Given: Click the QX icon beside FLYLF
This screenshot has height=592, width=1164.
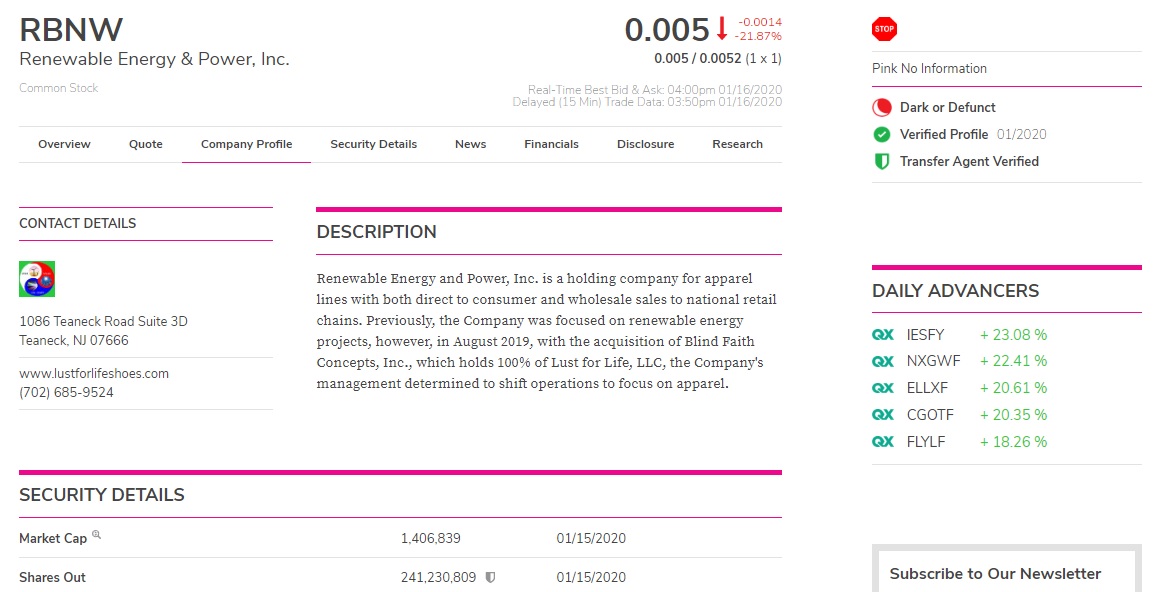Looking at the screenshot, I should pyautogui.click(x=883, y=441).
